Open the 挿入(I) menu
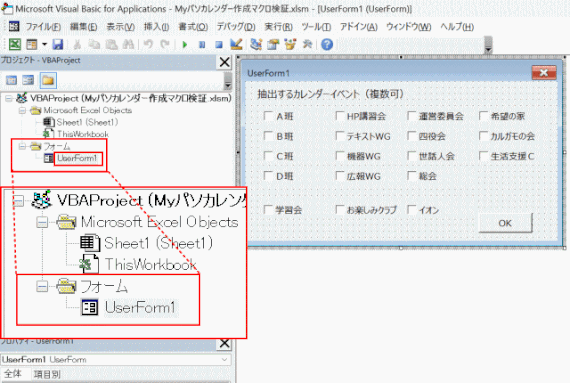The width and height of the screenshot is (570, 383). tap(156, 27)
